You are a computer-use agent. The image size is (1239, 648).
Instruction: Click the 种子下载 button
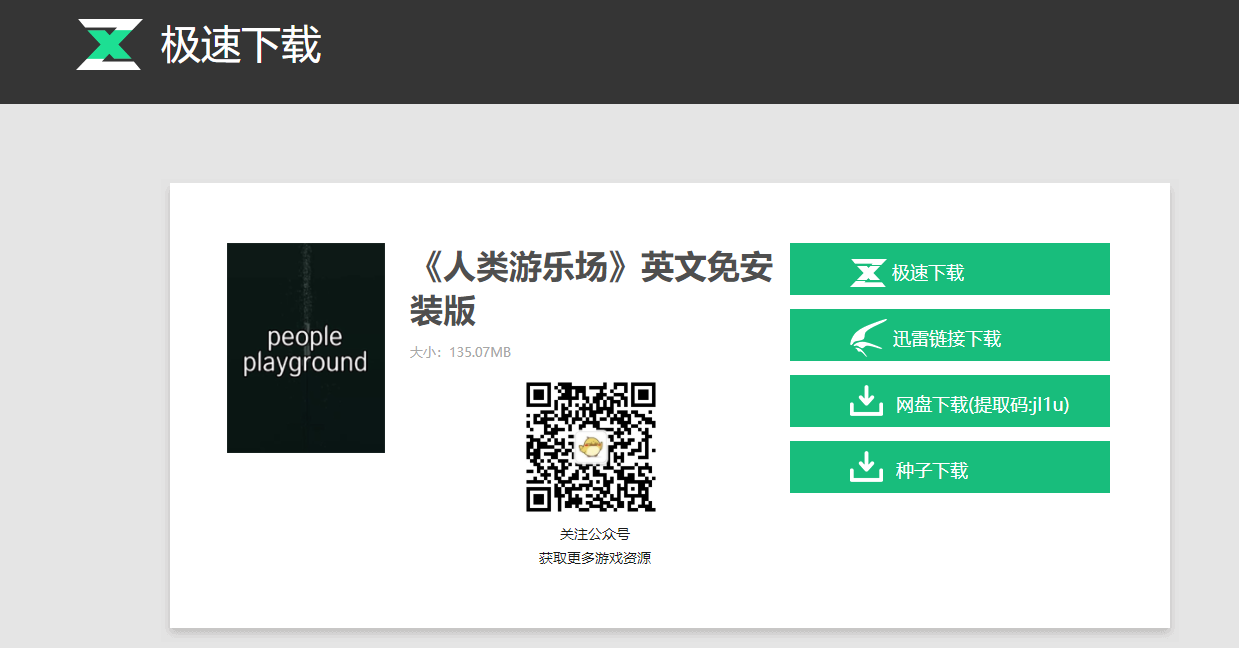pyautogui.click(x=950, y=467)
